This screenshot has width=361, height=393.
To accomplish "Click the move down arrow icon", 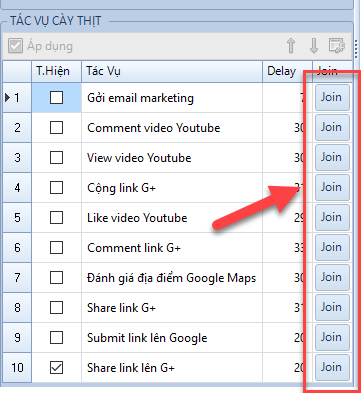I will tap(314, 45).
